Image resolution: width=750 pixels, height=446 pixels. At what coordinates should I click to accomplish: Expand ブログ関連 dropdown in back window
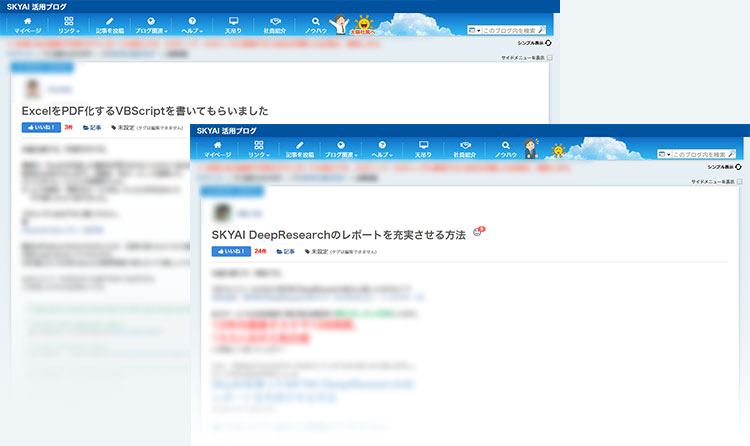[151, 25]
